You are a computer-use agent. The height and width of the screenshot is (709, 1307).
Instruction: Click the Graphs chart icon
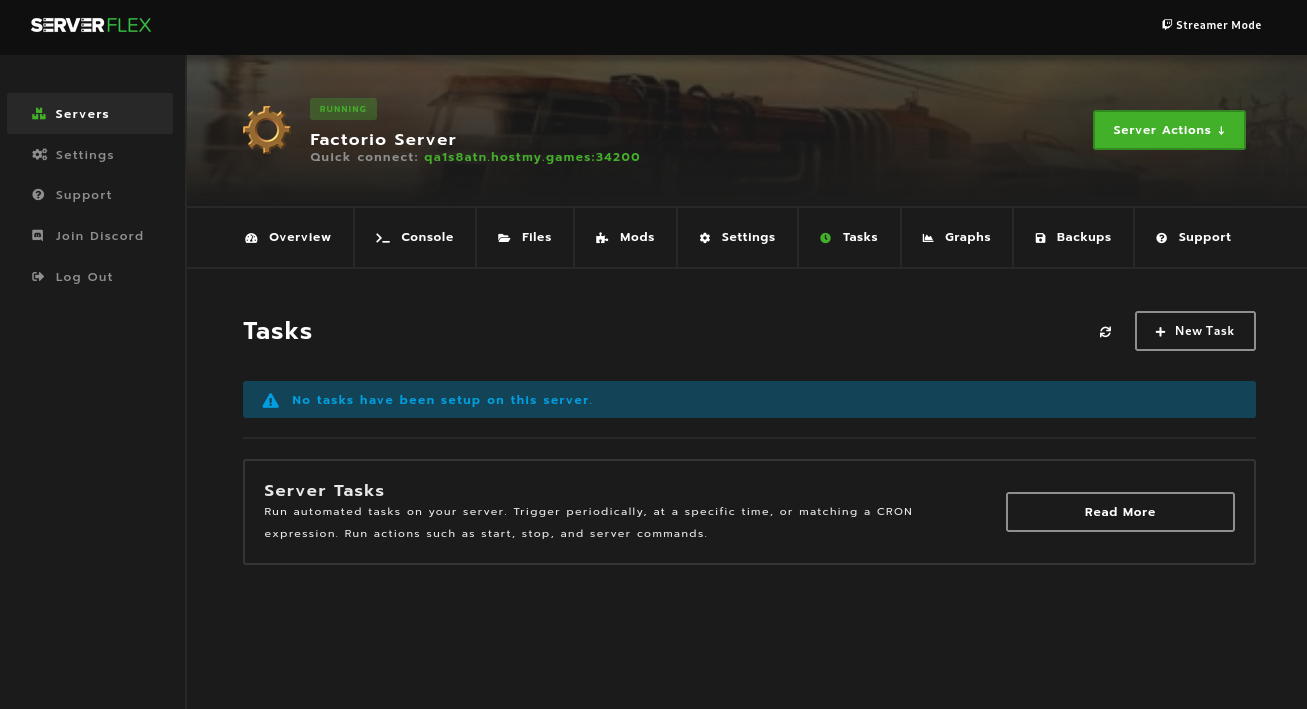click(928, 238)
